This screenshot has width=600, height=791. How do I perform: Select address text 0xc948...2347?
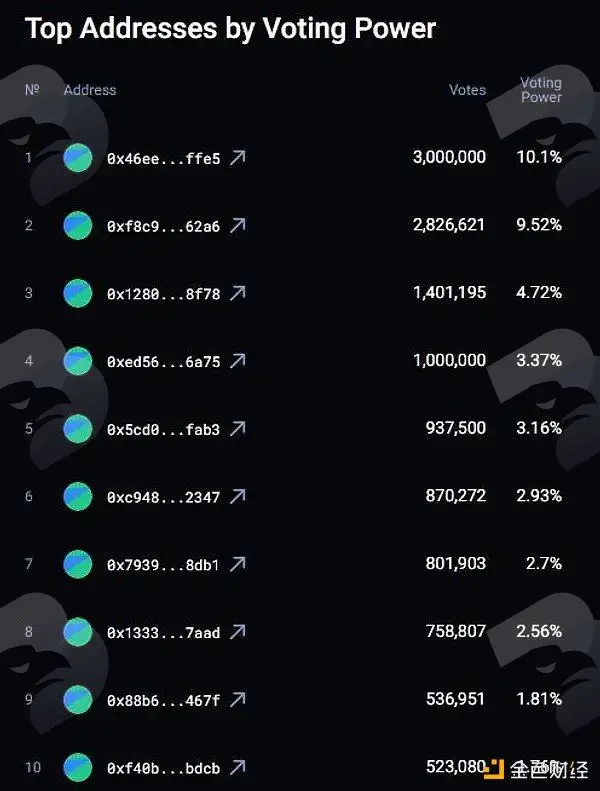click(163, 497)
